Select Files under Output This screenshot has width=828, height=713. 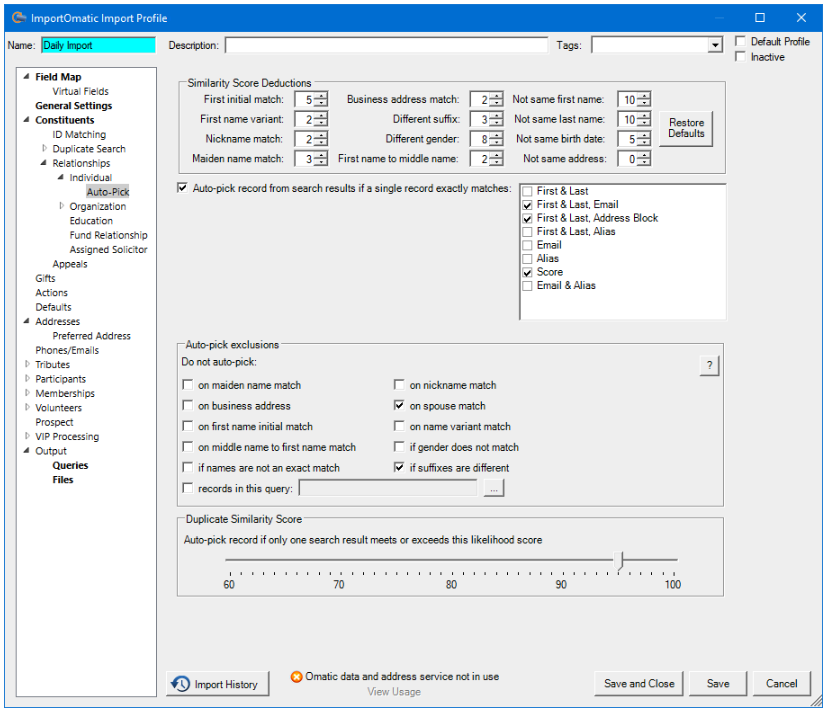click(63, 480)
